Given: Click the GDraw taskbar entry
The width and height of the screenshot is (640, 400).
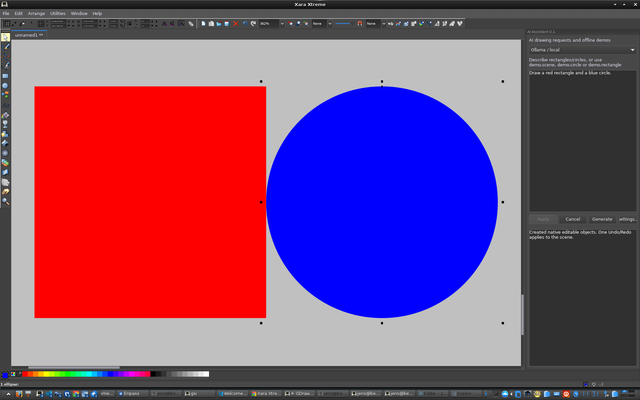Looking at the screenshot, I should click(299, 393).
